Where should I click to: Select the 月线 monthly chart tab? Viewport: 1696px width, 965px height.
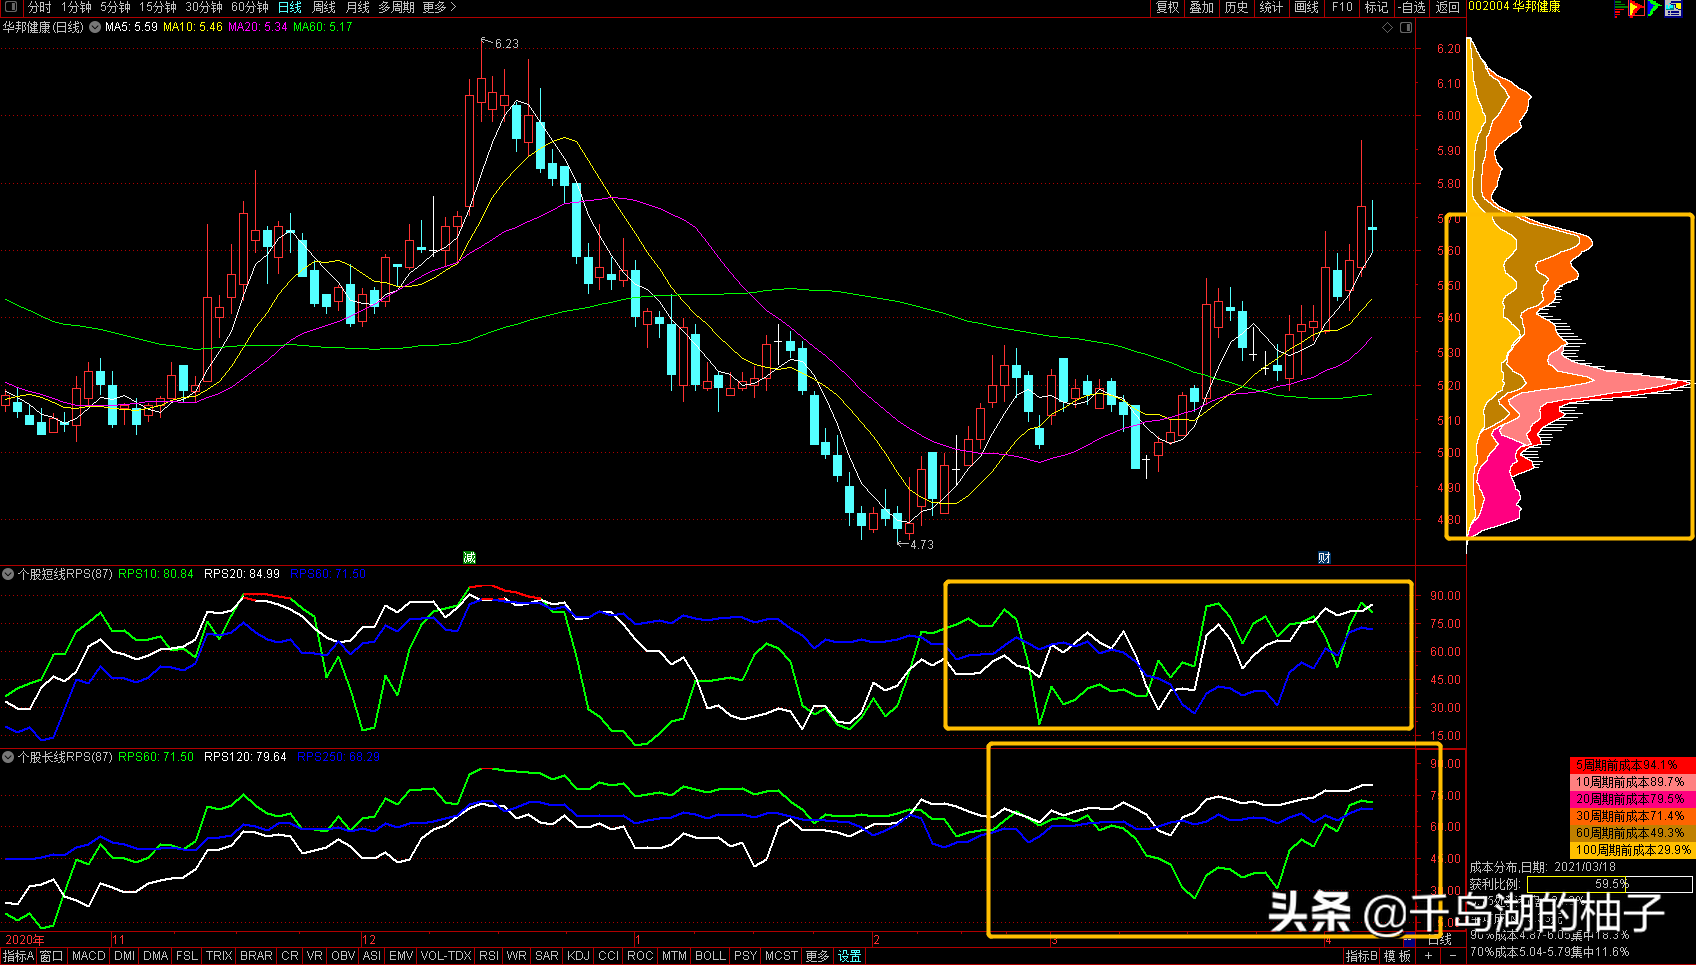click(x=358, y=7)
